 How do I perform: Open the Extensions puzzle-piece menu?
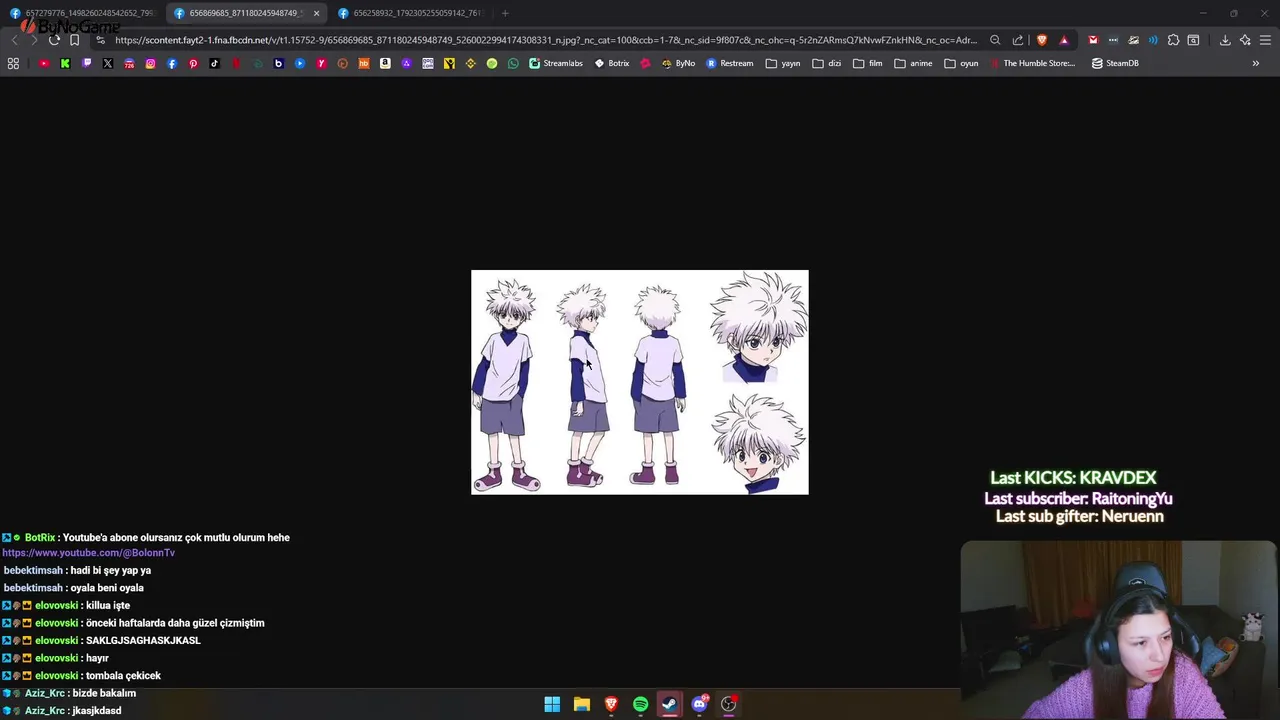tap(1173, 40)
